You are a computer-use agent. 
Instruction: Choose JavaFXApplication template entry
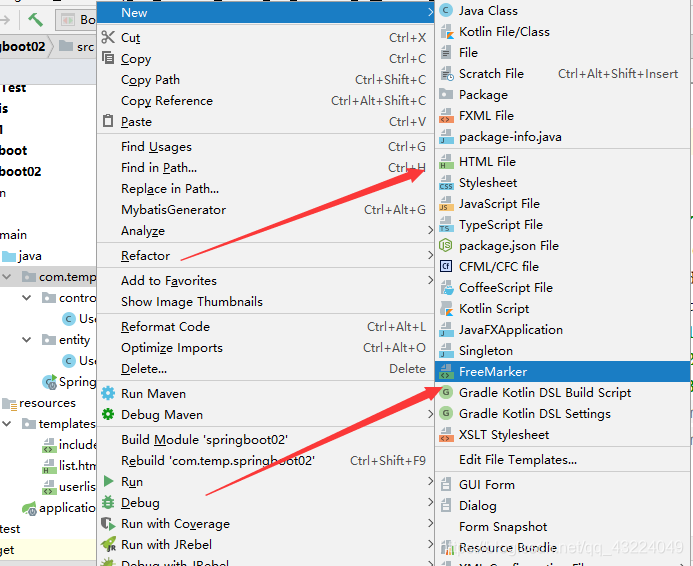[562, 330]
